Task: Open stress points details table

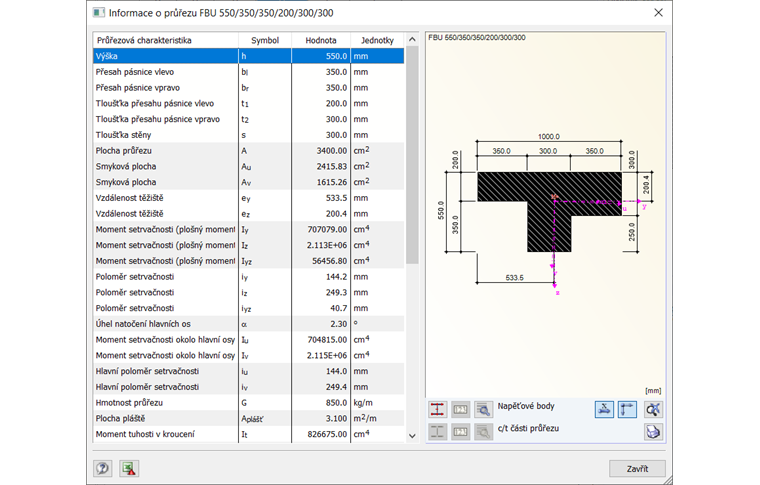Action: (x=484, y=408)
